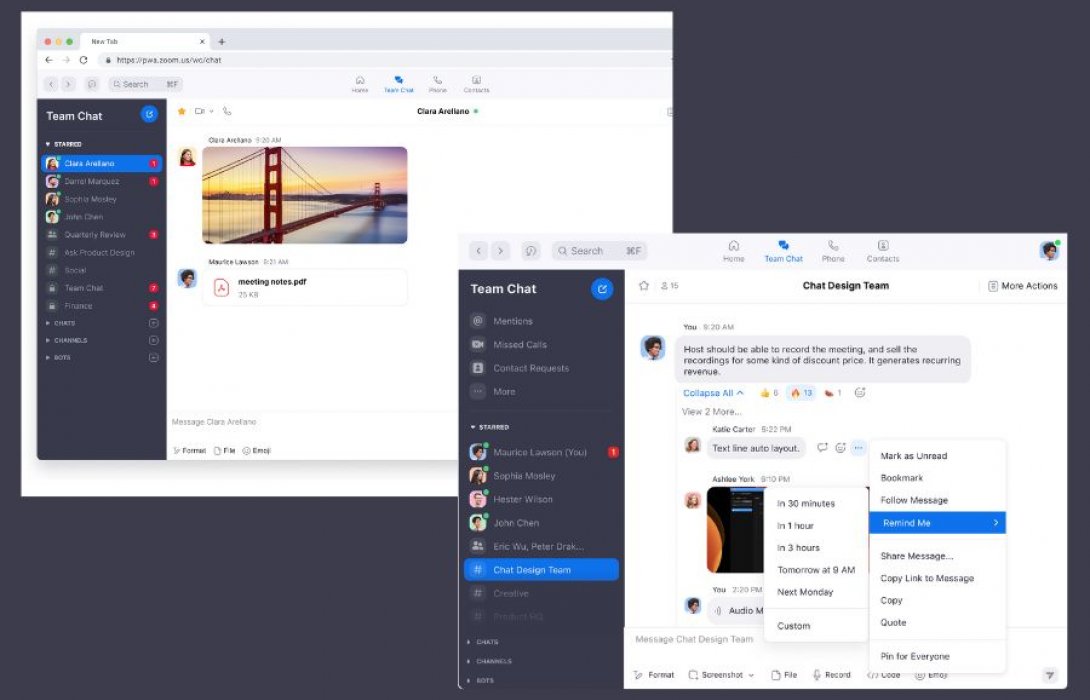The height and width of the screenshot is (700, 1090).
Task: Click video call icon in back window
Action: tap(200, 111)
